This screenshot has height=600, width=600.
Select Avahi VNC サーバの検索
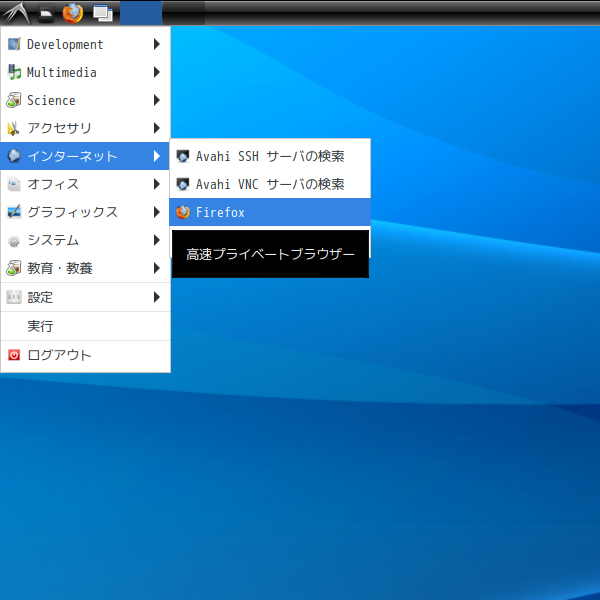click(x=270, y=184)
